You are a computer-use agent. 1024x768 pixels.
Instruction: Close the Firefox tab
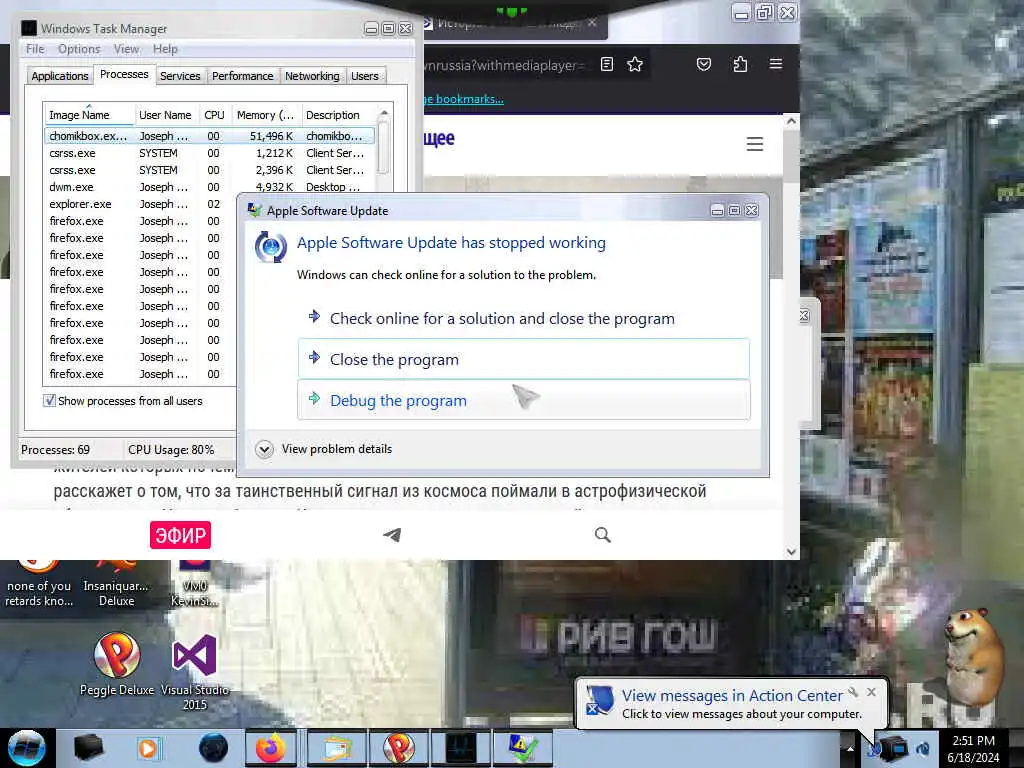(x=592, y=23)
